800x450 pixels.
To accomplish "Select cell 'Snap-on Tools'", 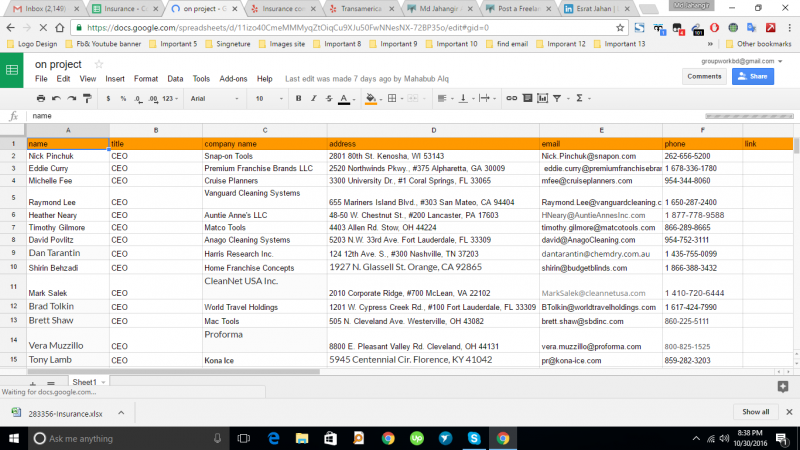I will pyautogui.click(x=264, y=156).
